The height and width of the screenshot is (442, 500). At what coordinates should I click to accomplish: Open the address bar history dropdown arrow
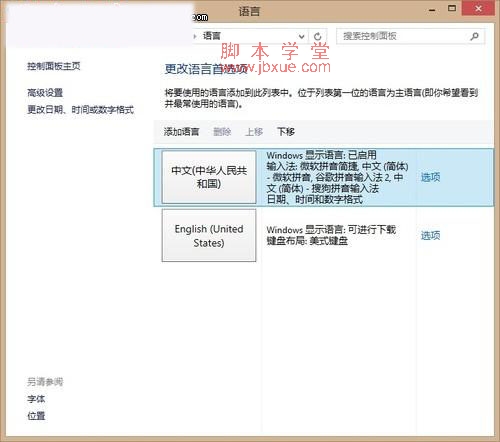click(301, 36)
